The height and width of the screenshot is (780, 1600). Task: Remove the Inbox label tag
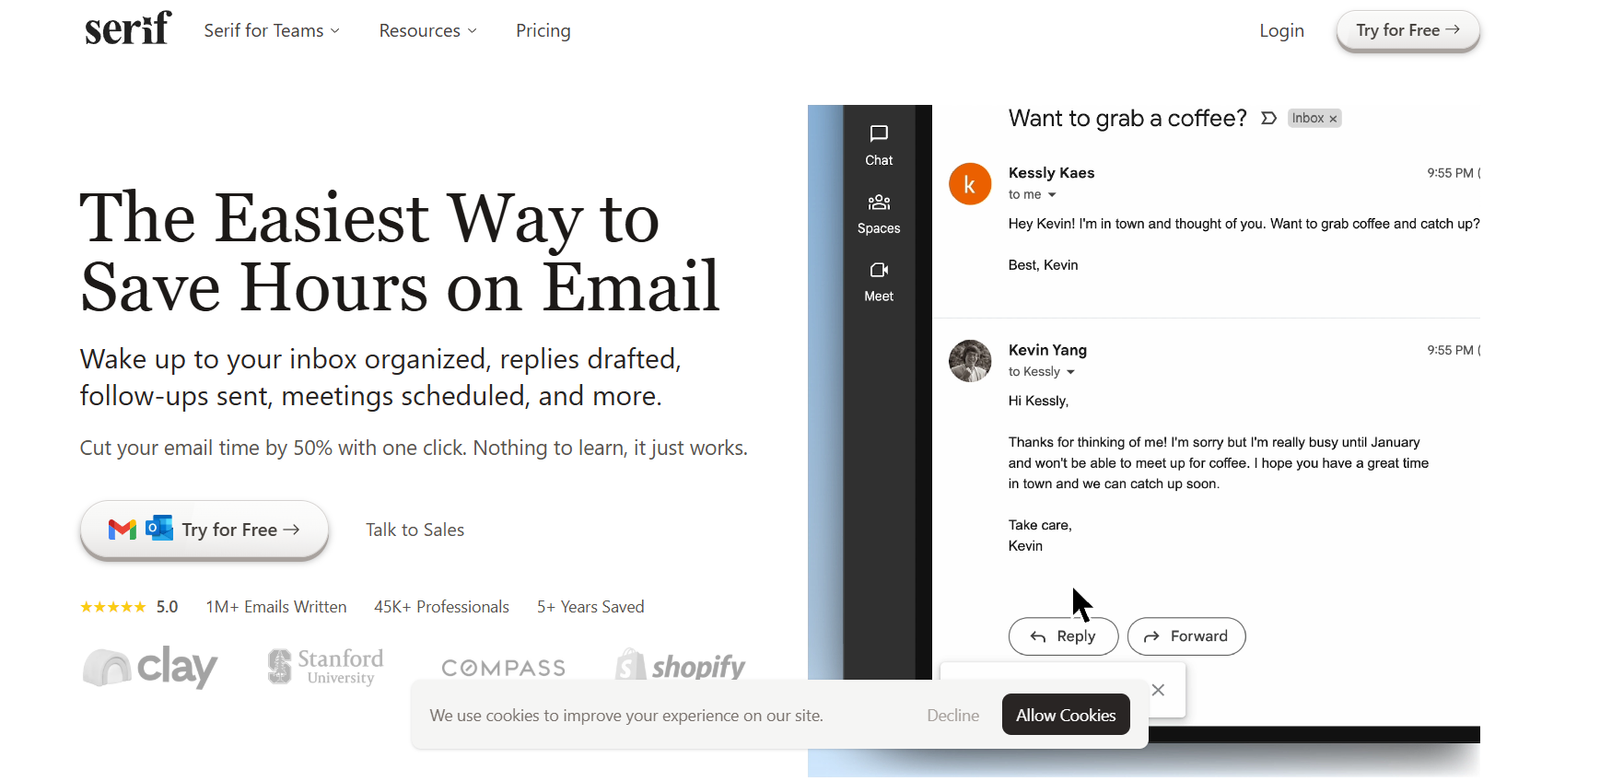coord(1333,119)
